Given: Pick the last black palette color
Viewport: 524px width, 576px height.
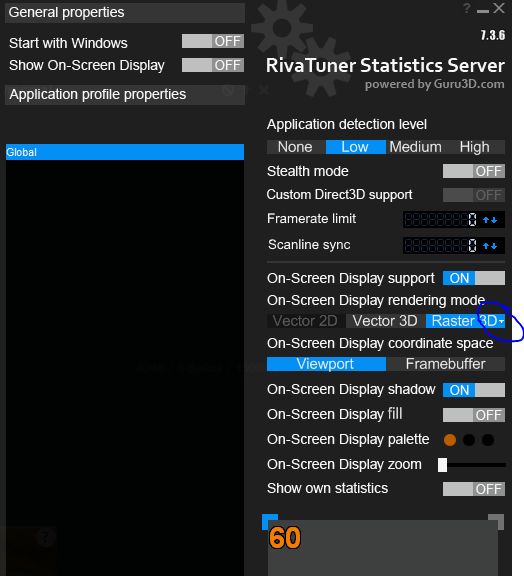Looking at the screenshot, I should pos(488,440).
